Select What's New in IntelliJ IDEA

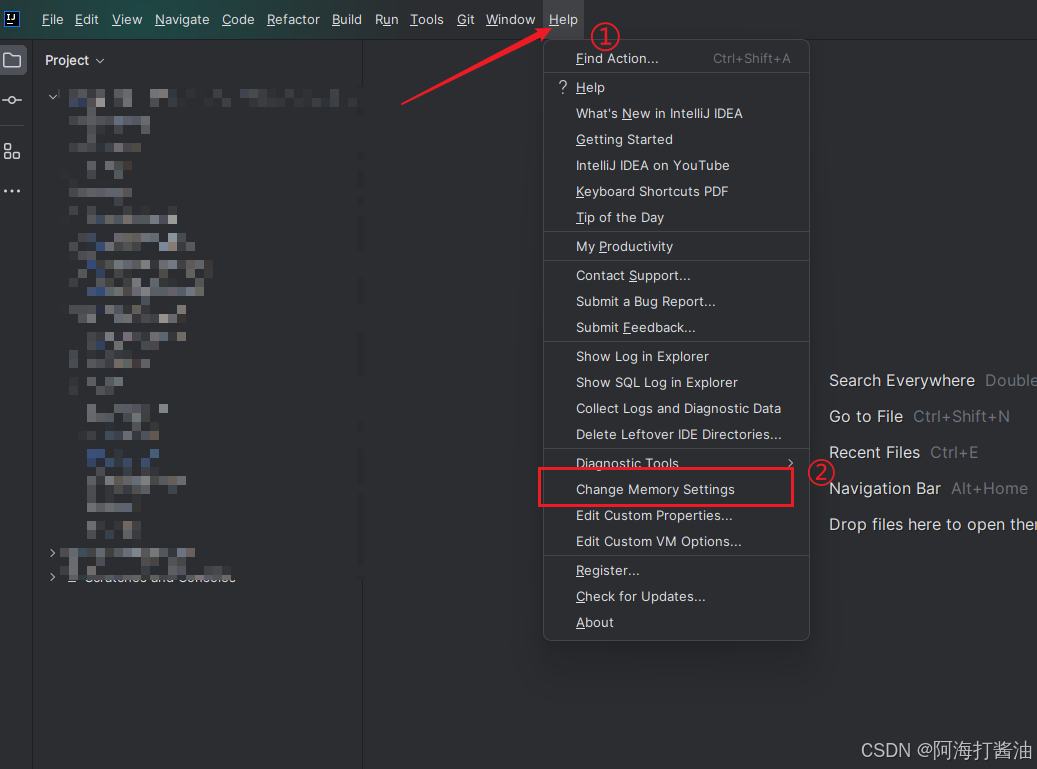(676, 114)
